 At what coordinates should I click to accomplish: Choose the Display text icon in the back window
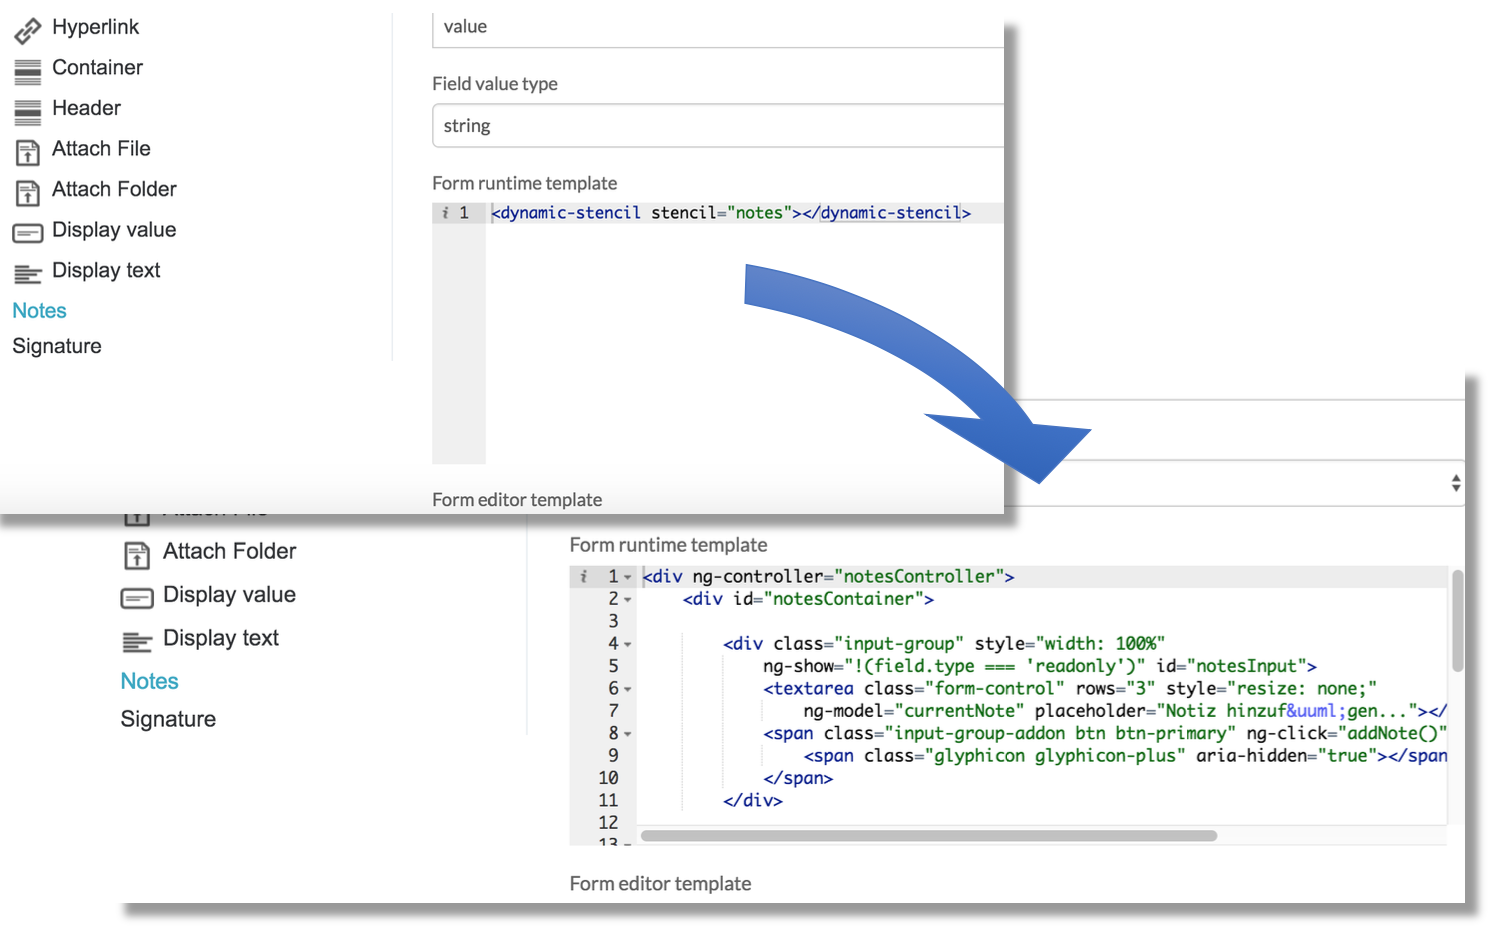137,641
